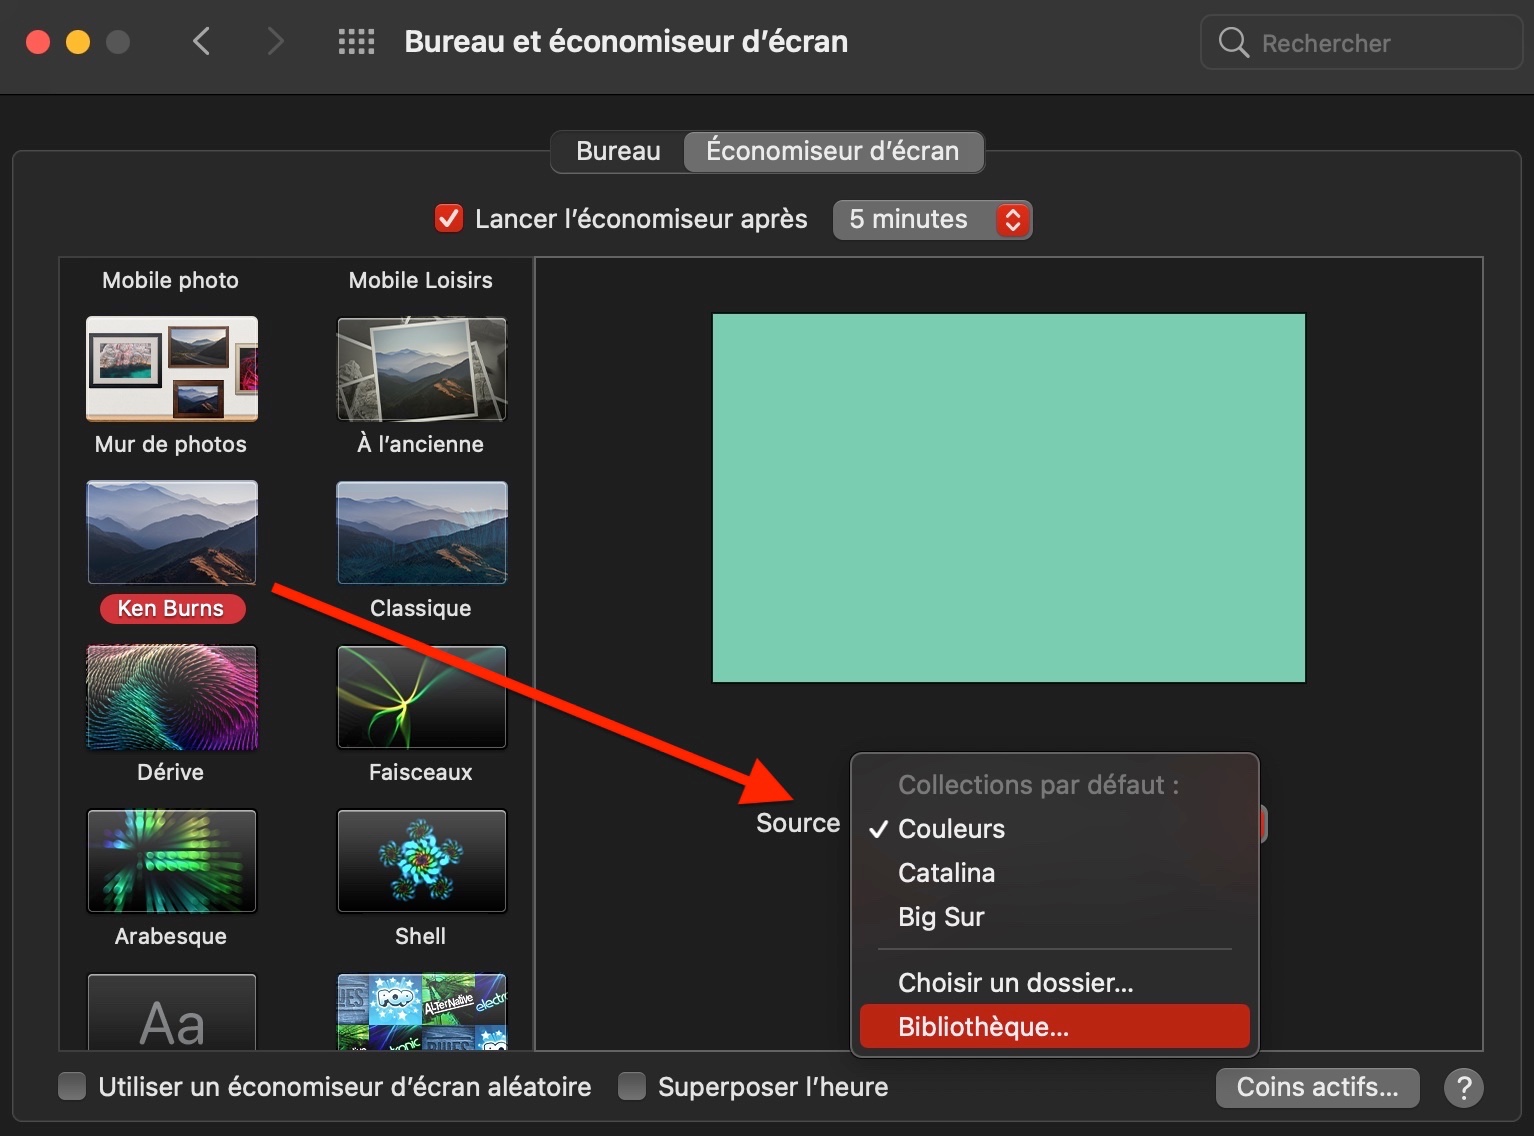The height and width of the screenshot is (1136, 1534).
Task: Choose Couleurs in the Source menu
Action: tap(1055, 829)
